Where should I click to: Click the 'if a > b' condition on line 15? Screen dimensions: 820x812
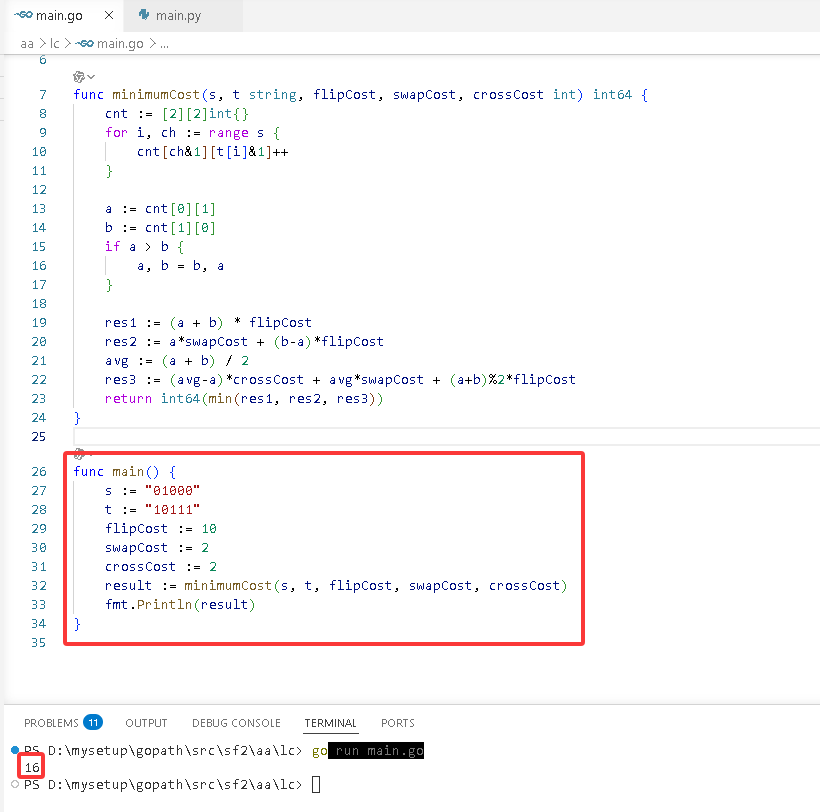[x=144, y=246]
